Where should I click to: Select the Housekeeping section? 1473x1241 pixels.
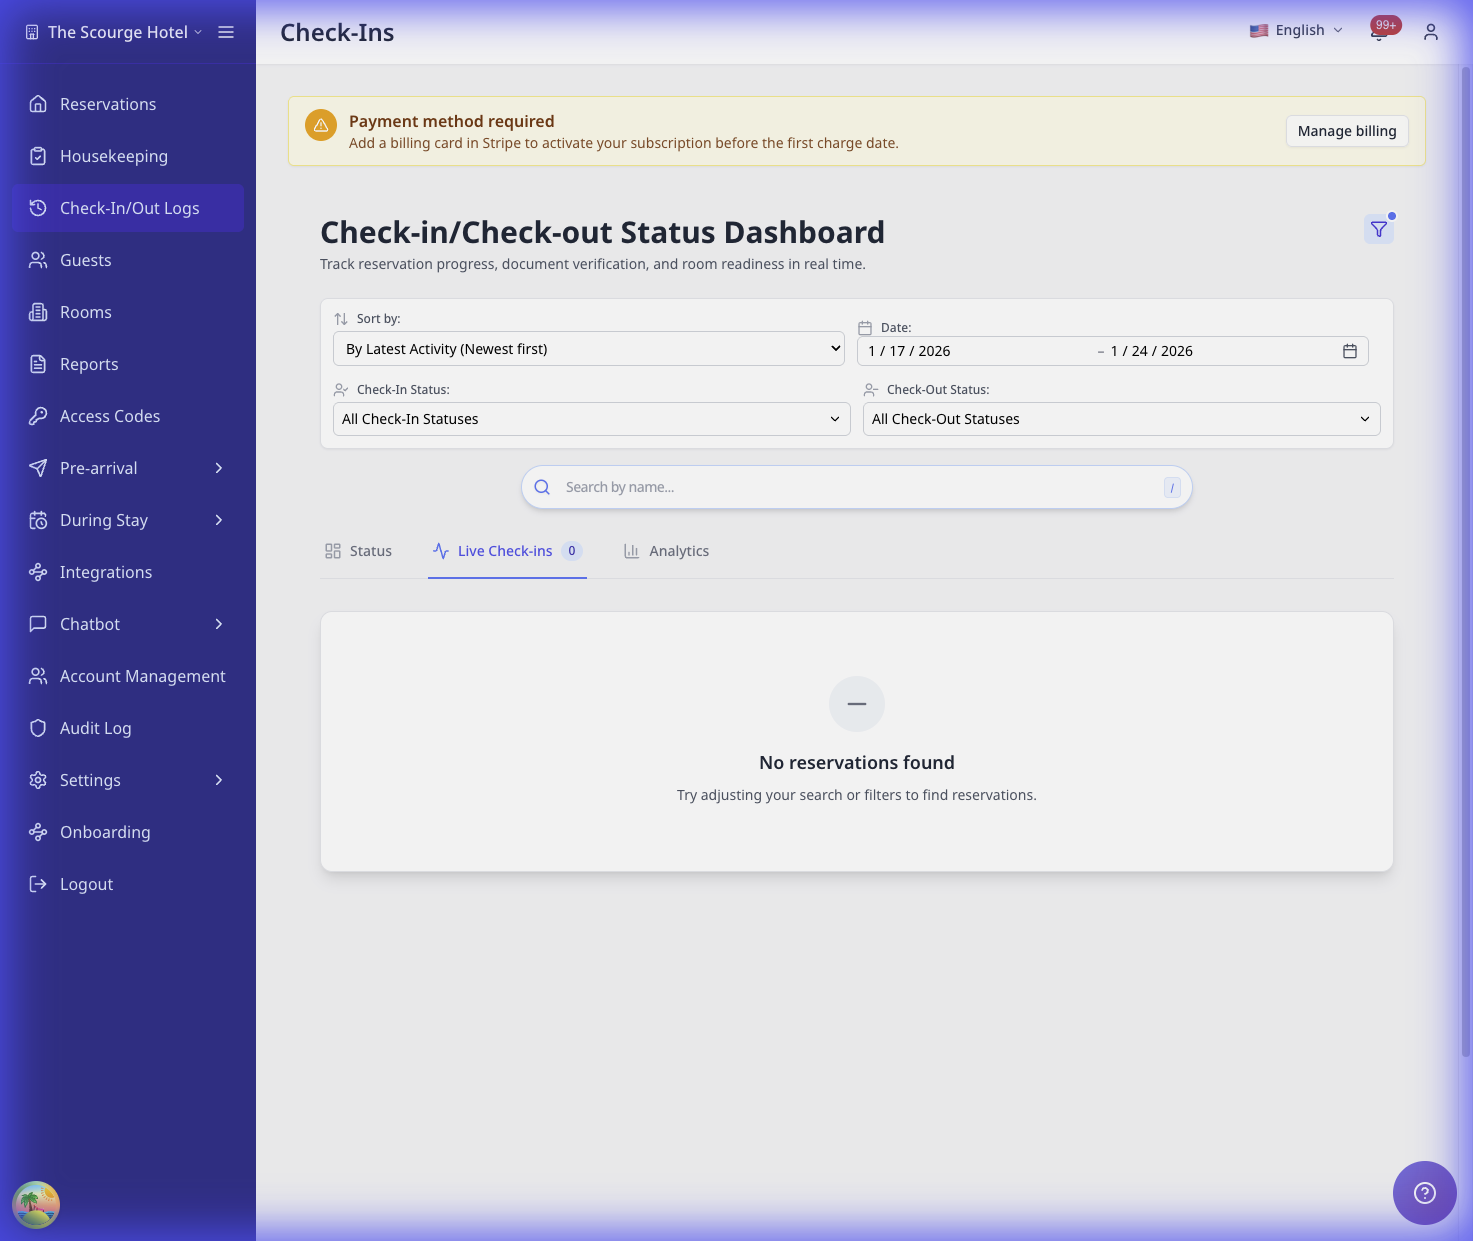113,156
